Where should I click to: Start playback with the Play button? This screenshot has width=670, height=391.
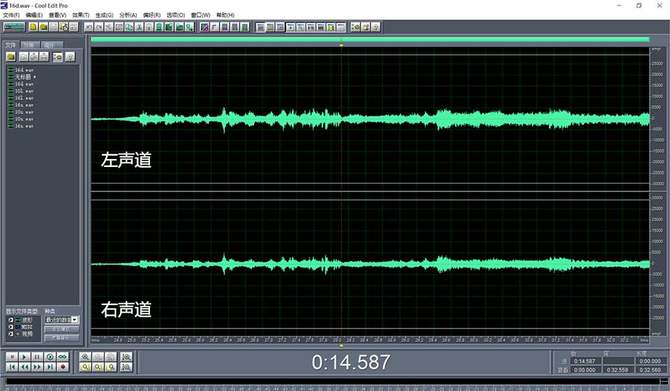pyautogui.click(x=24, y=356)
